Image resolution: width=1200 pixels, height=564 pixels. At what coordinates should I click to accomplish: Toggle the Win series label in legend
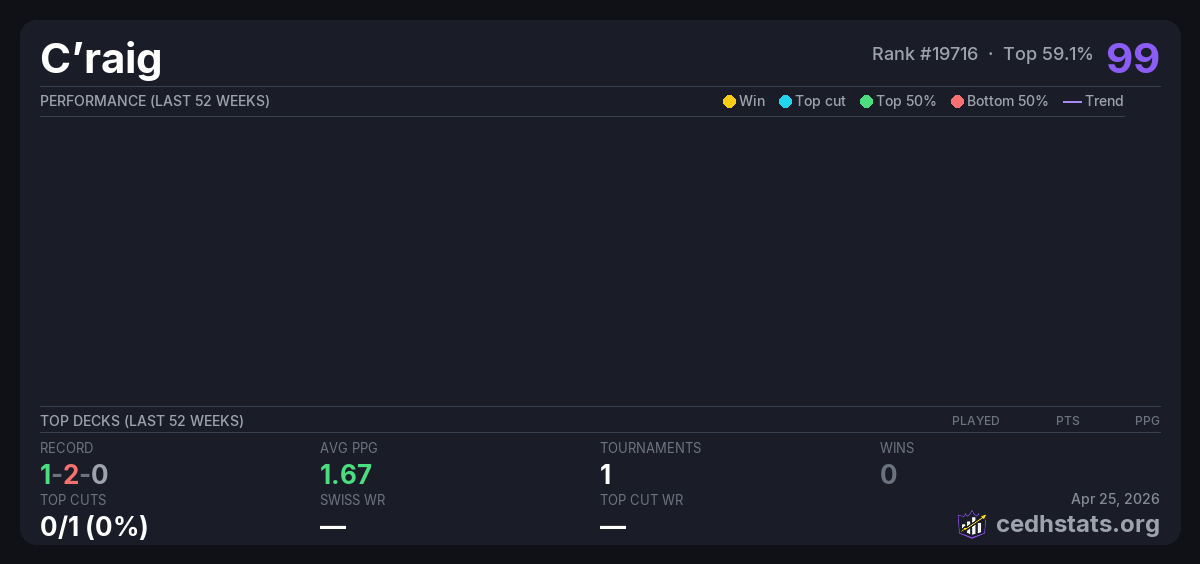(x=752, y=101)
